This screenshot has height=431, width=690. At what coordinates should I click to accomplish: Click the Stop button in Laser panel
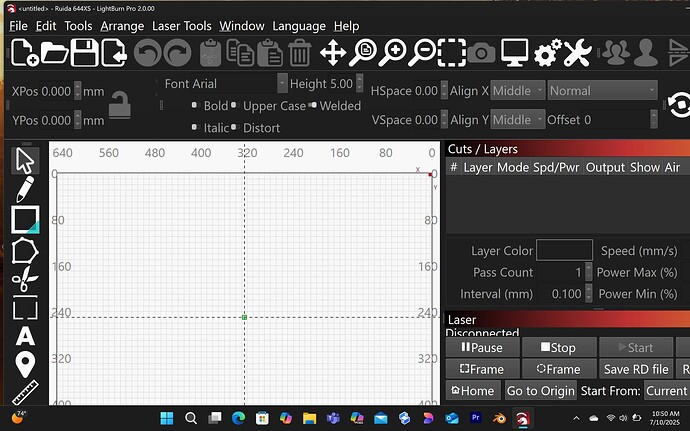[559, 347]
